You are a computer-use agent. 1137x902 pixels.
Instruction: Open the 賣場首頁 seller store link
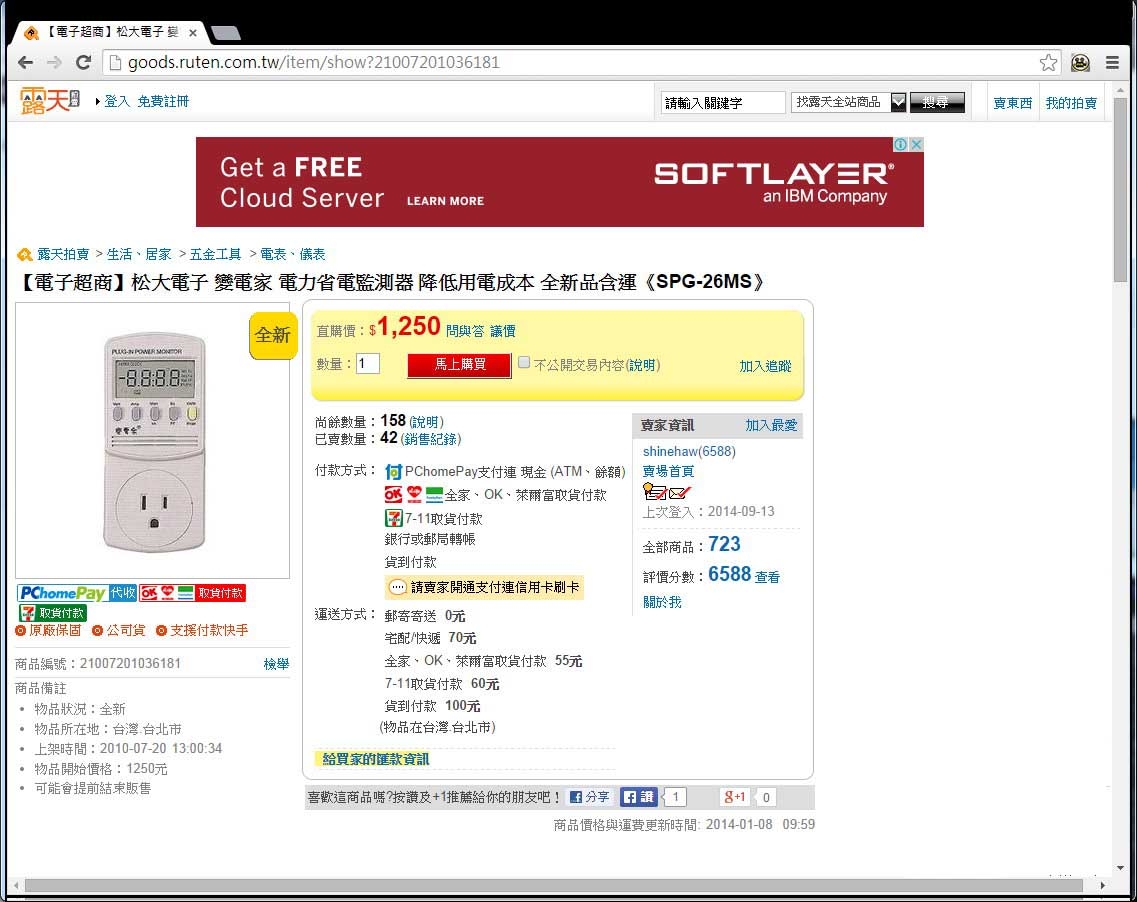click(x=668, y=471)
